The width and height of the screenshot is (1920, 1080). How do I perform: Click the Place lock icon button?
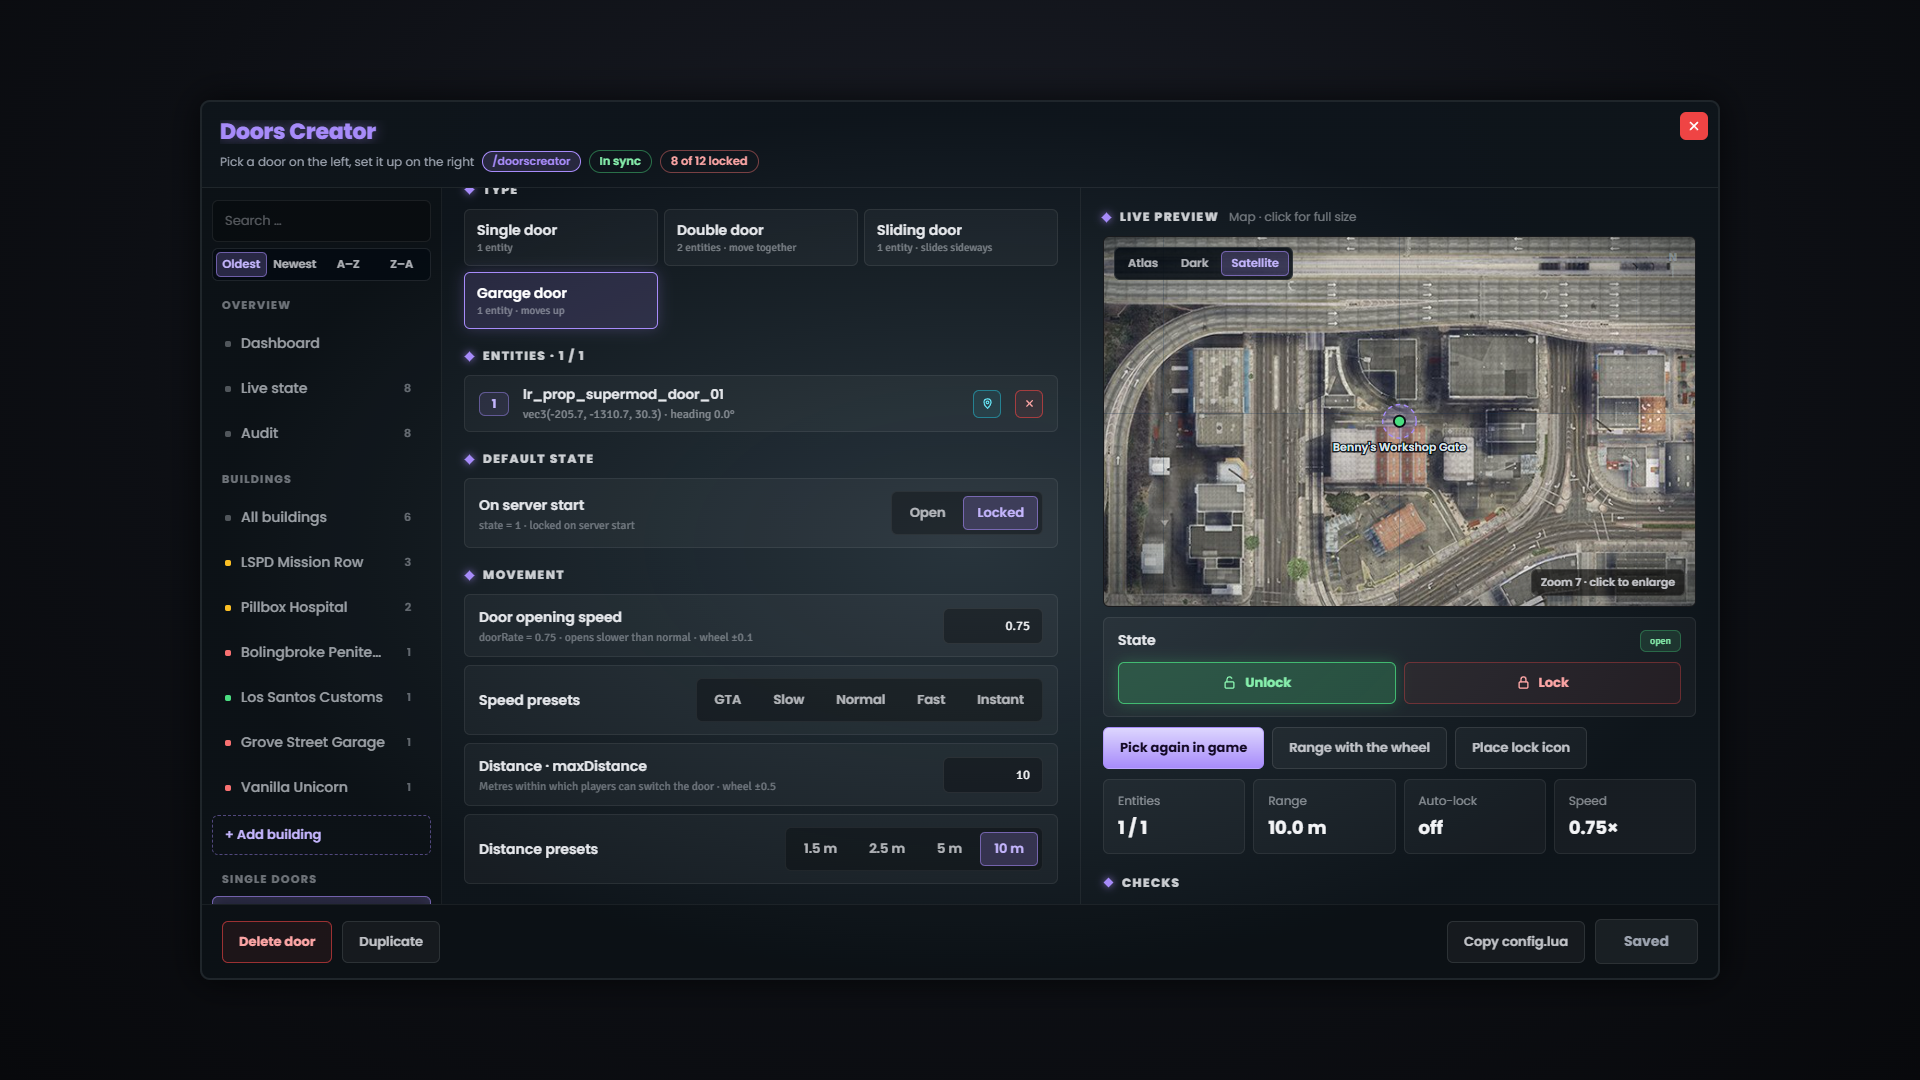pyautogui.click(x=1520, y=748)
